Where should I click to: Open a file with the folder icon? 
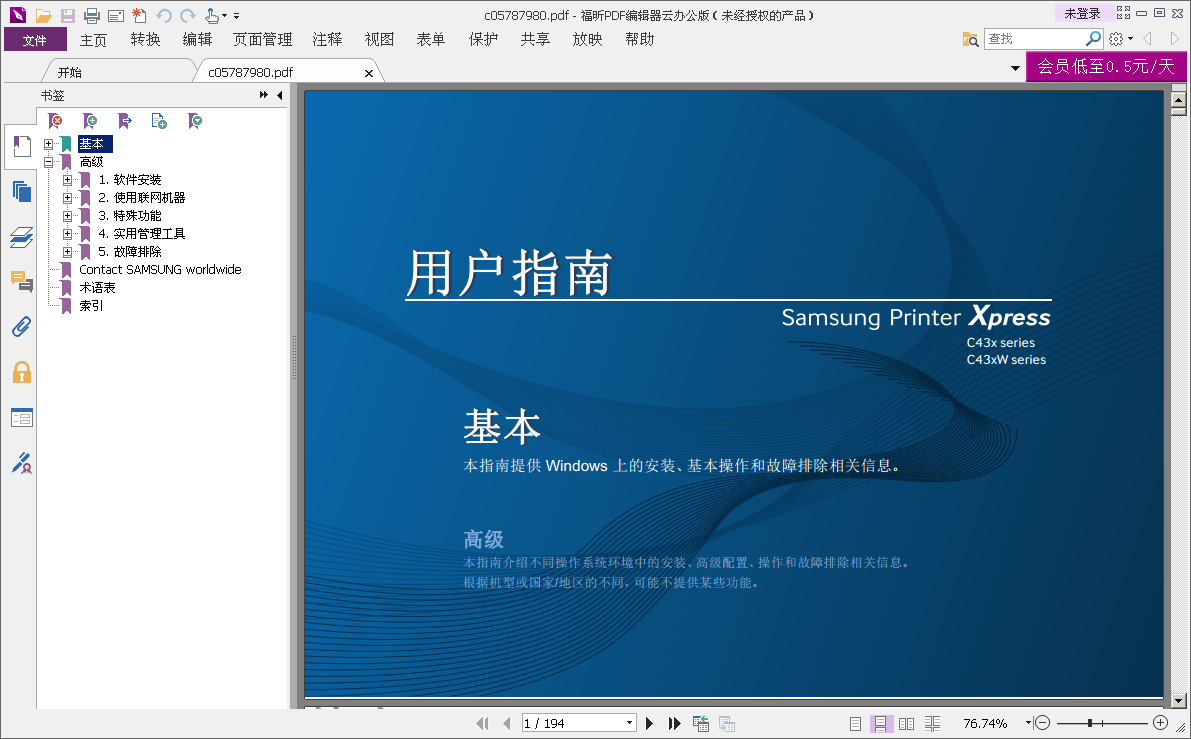pyautogui.click(x=43, y=15)
